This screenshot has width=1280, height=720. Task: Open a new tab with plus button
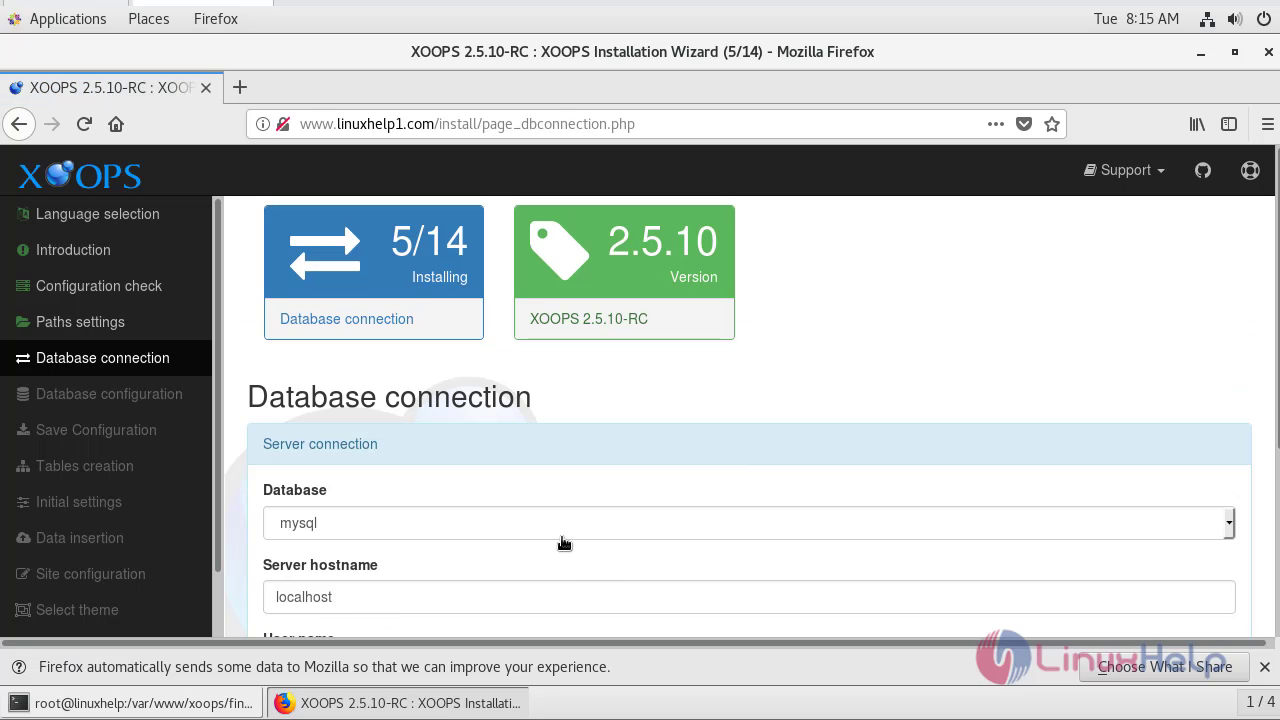click(239, 87)
